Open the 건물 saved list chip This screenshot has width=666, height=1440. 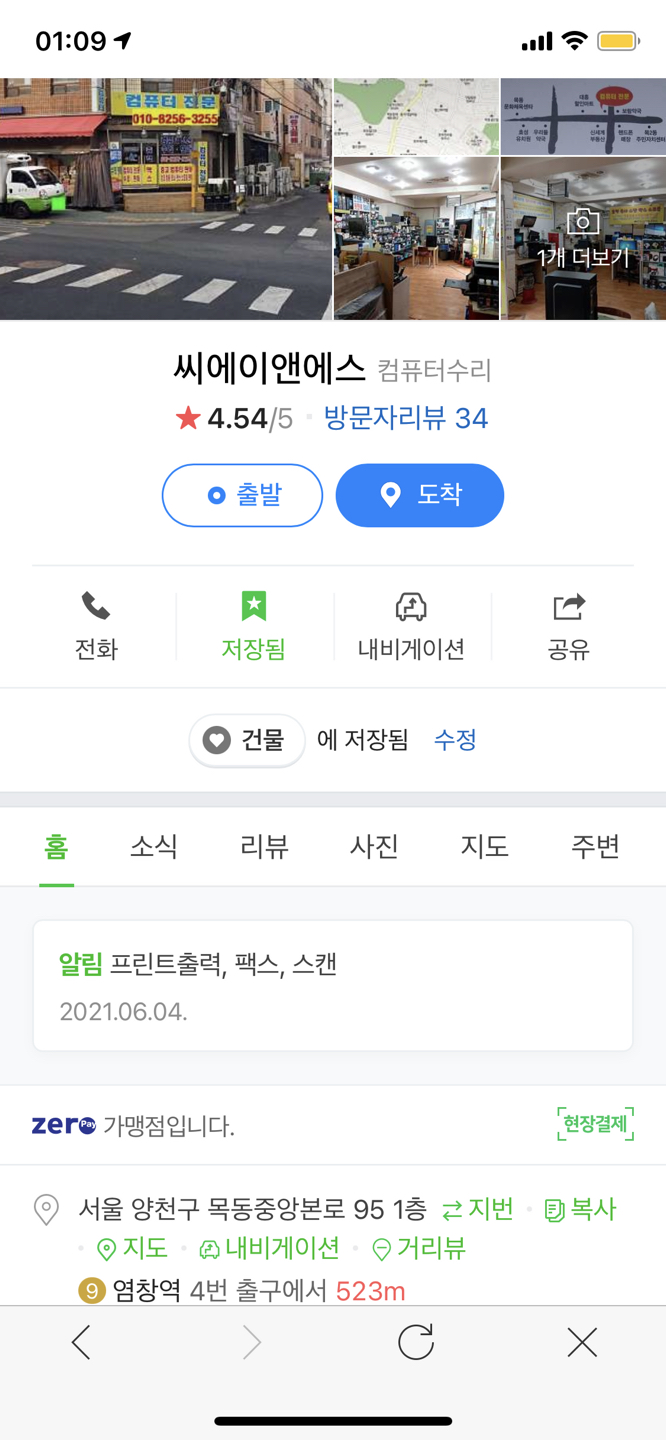pos(247,740)
